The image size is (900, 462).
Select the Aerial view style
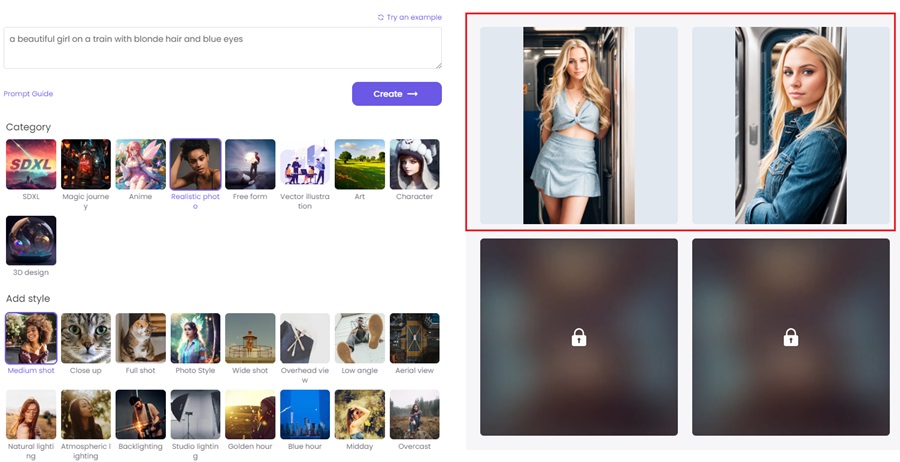(x=414, y=338)
